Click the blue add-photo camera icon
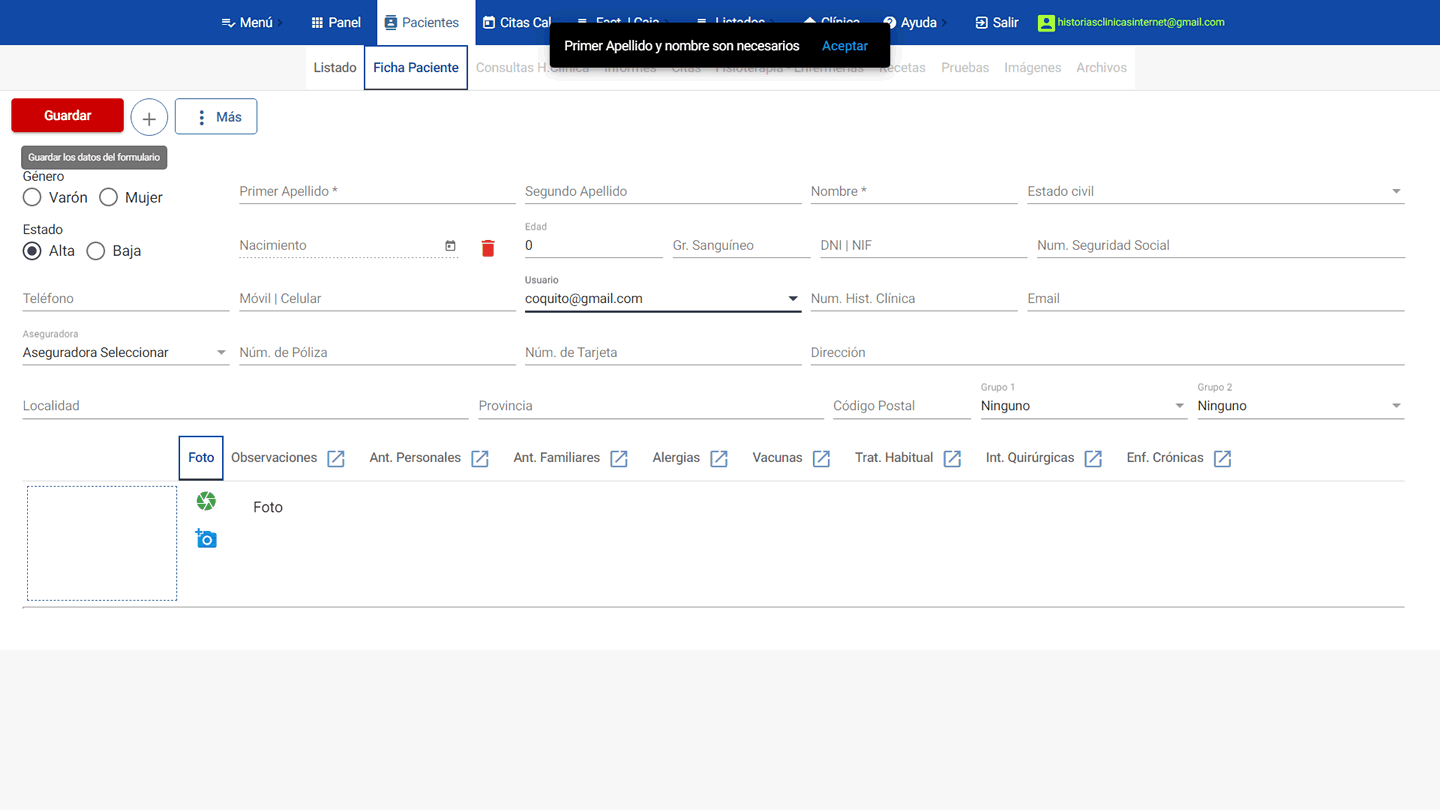Viewport: 1440px width, 810px height. point(206,539)
